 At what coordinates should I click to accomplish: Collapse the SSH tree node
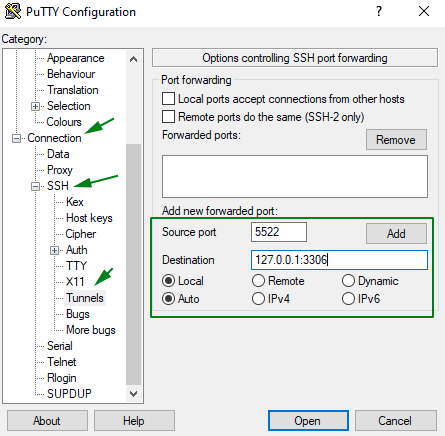[x=35, y=186]
